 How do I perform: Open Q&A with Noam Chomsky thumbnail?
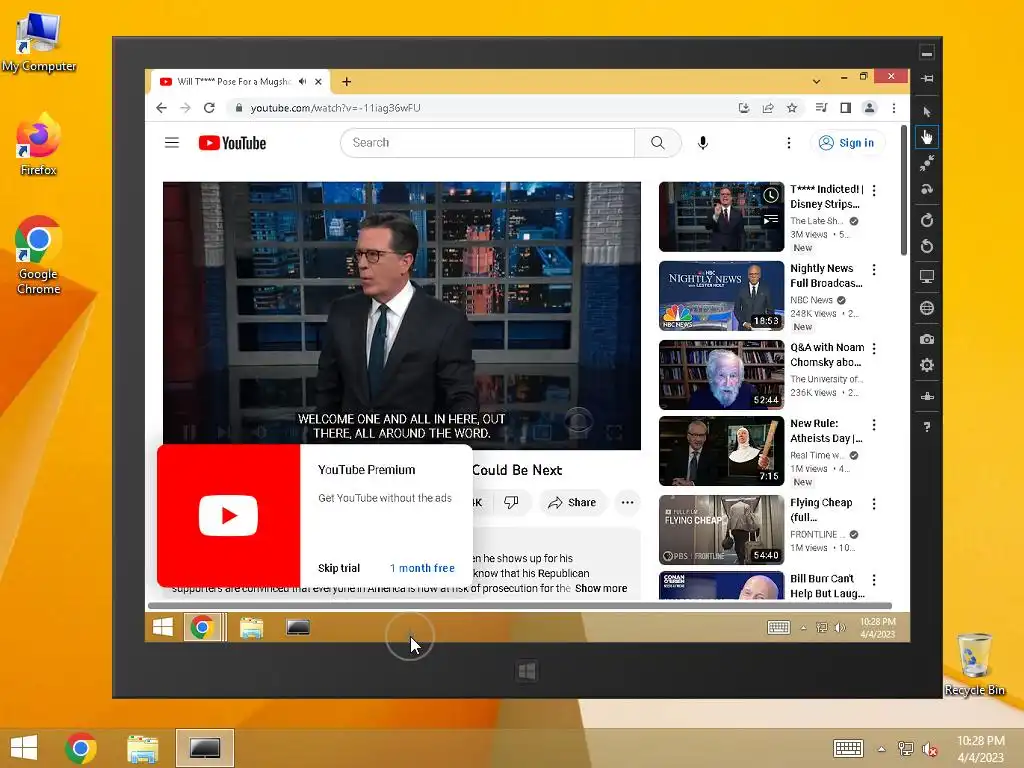click(722, 375)
